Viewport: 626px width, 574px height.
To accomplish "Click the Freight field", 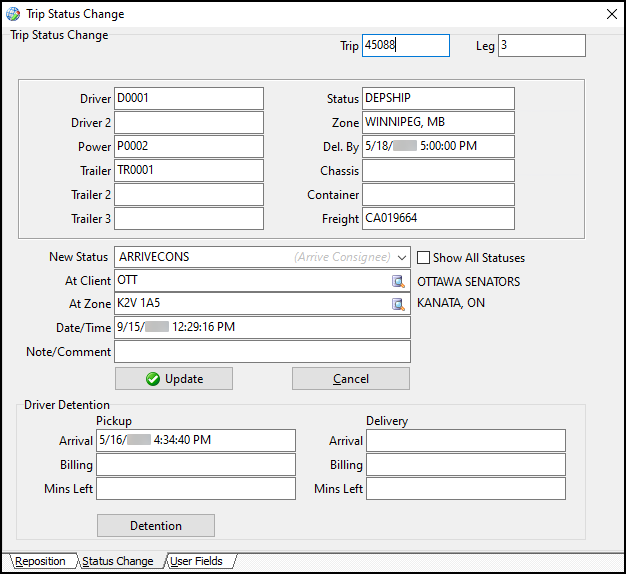I will tap(438, 219).
